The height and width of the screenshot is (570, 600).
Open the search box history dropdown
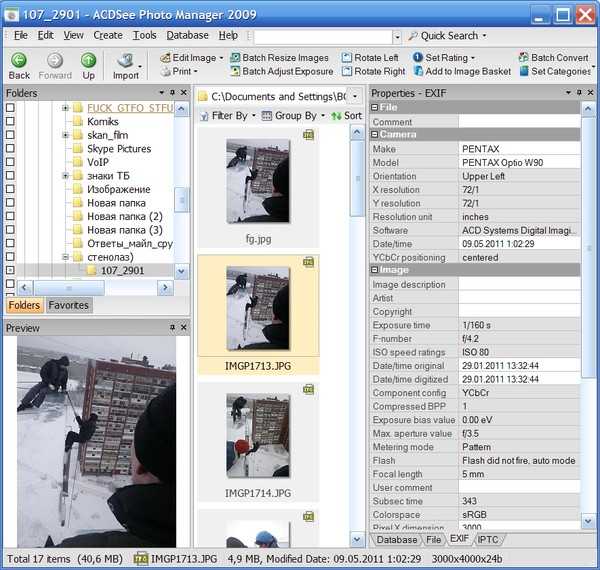click(397, 37)
